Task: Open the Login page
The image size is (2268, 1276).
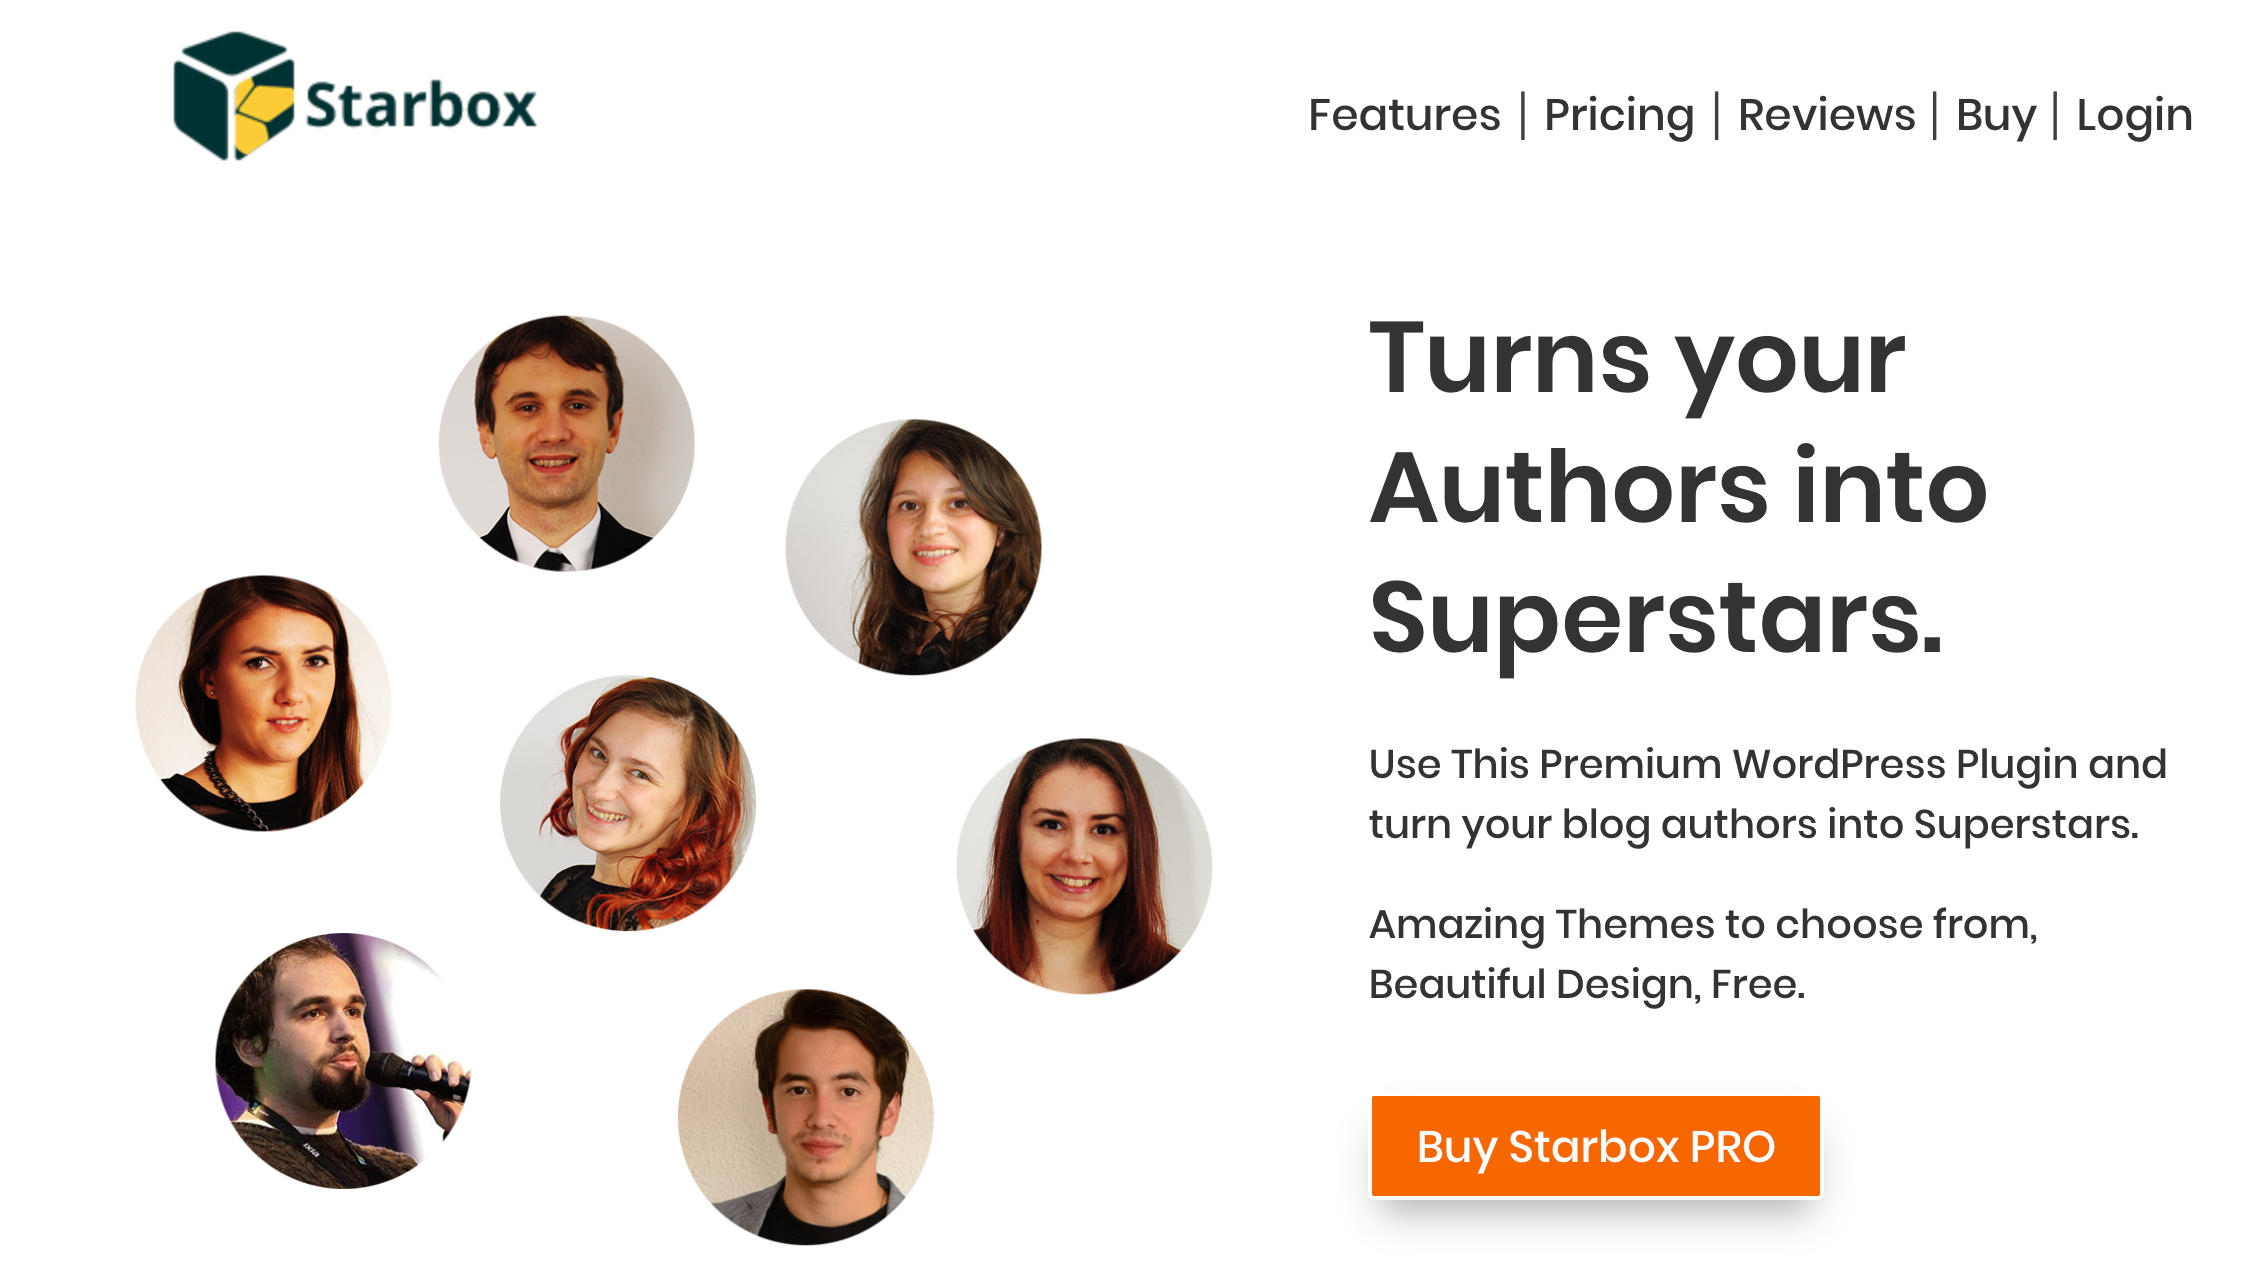Action: pos(2135,114)
